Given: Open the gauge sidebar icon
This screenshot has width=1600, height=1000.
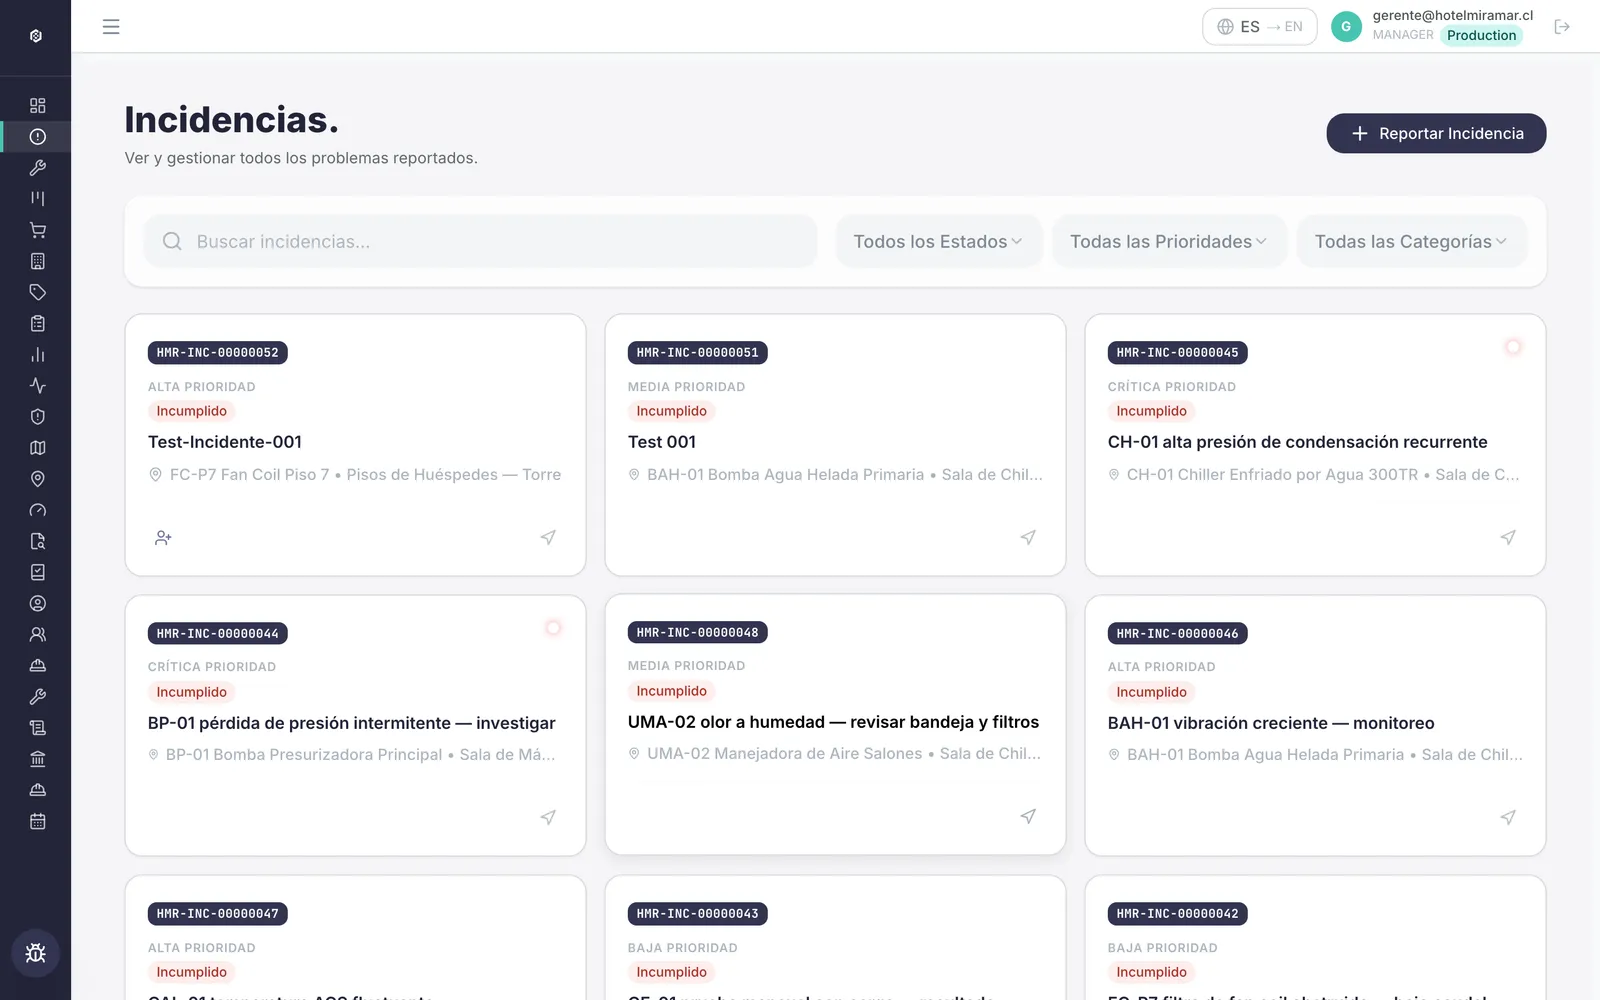Looking at the screenshot, I should pyautogui.click(x=37, y=510).
